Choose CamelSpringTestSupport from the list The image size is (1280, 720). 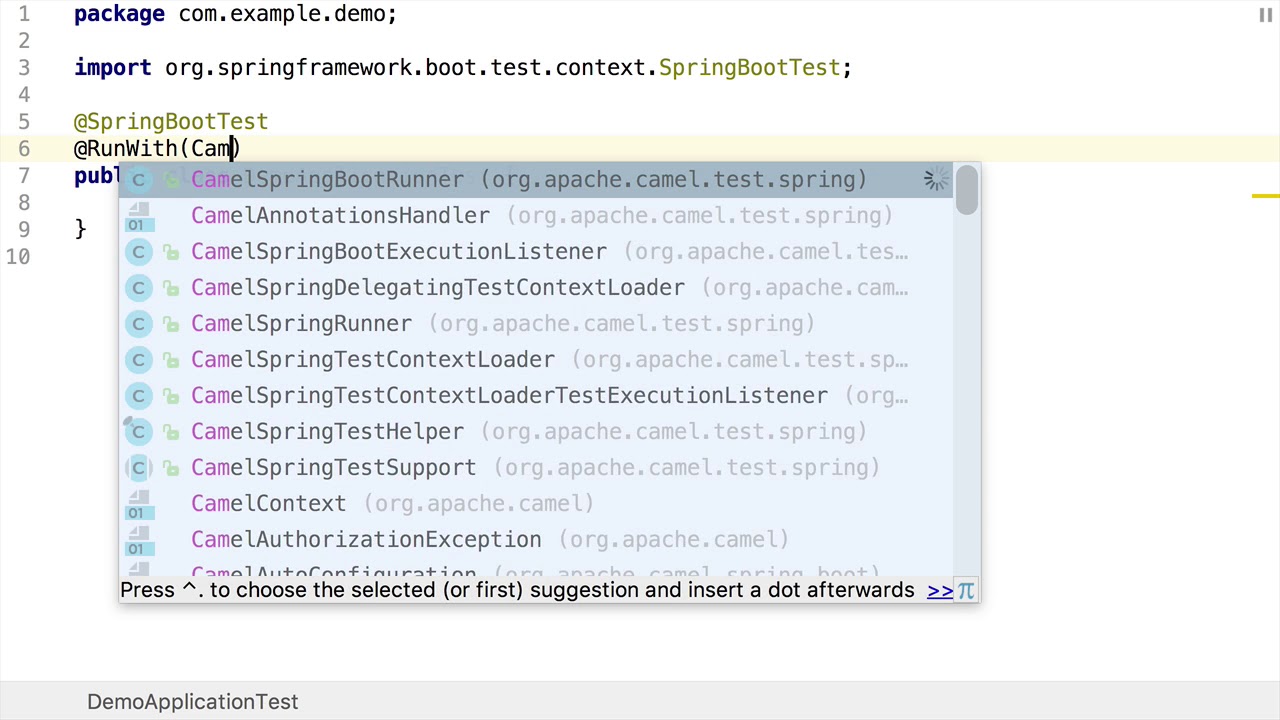[536, 468]
